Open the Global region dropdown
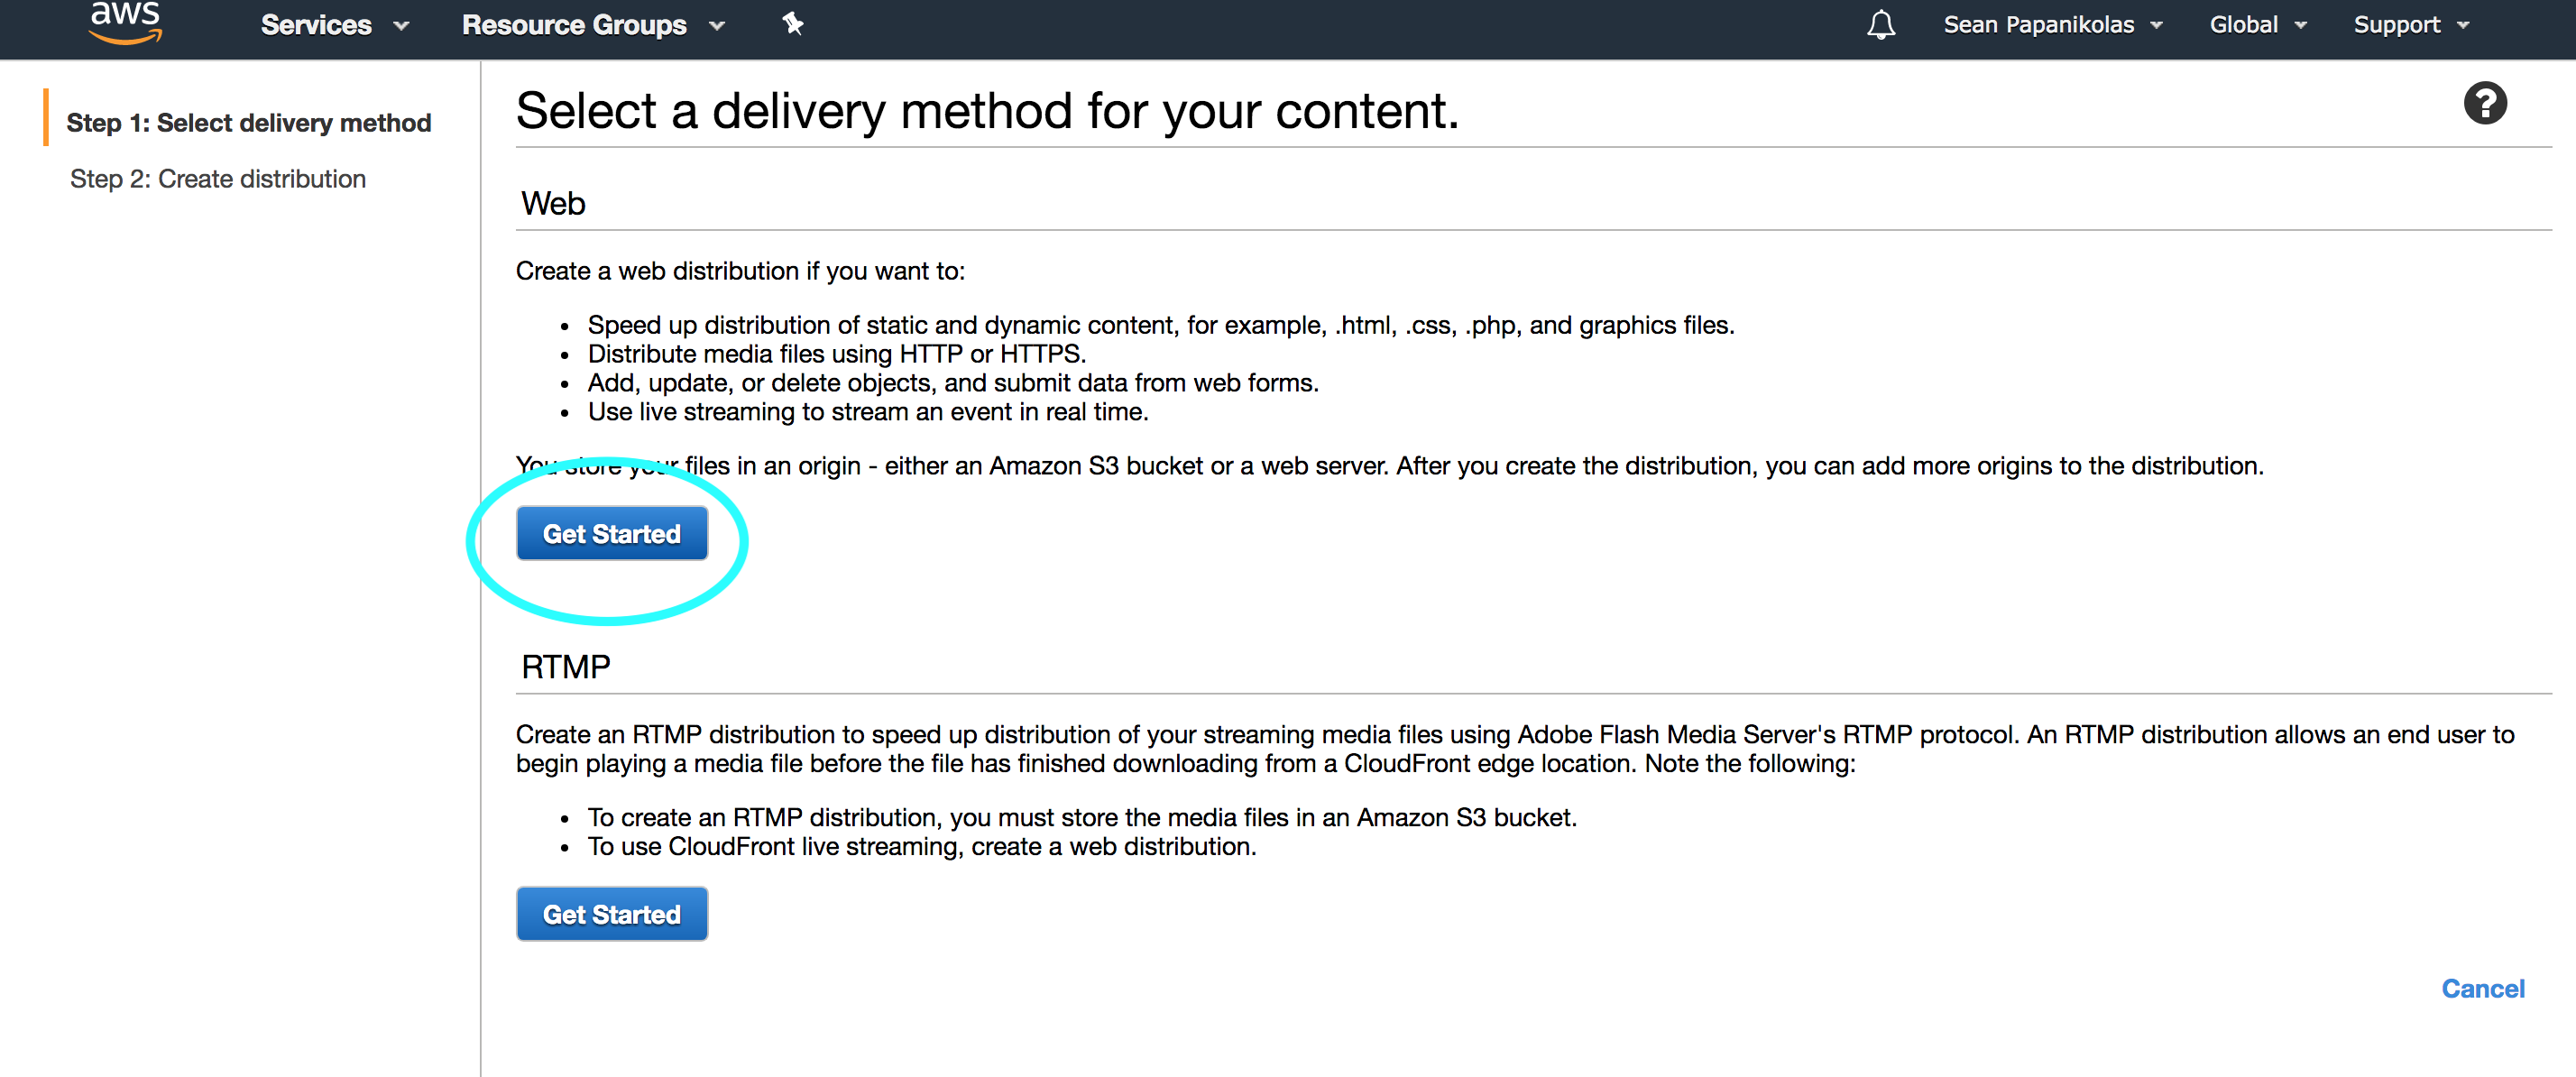The height and width of the screenshot is (1077, 2576). tap(2257, 25)
